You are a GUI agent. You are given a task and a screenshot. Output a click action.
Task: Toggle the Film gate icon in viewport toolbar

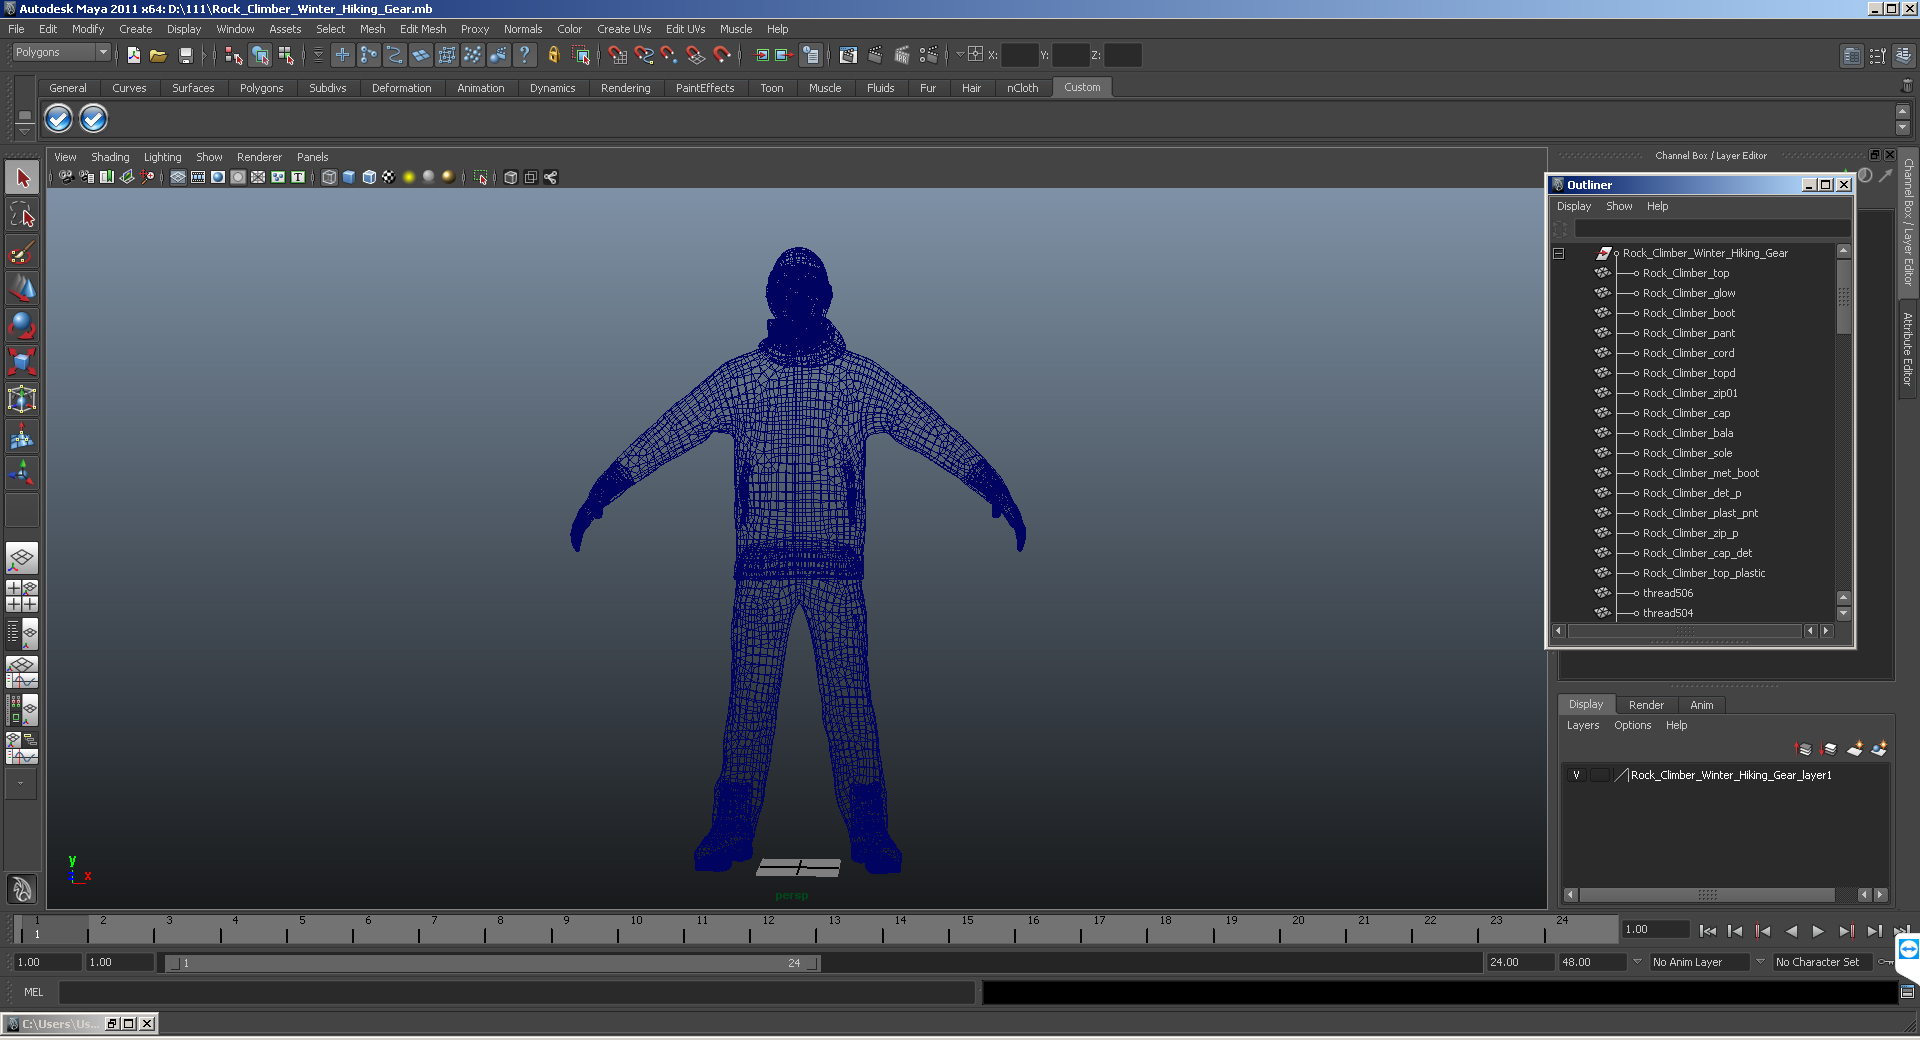pyautogui.click(x=198, y=177)
